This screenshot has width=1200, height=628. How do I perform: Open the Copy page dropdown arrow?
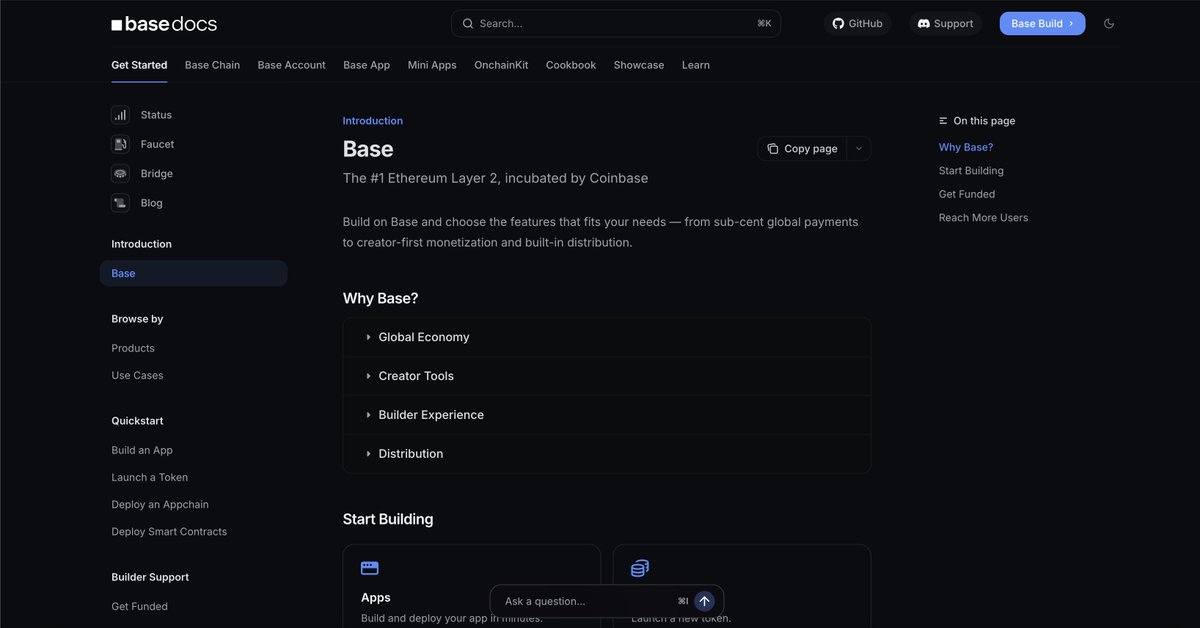pyautogui.click(x=859, y=149)
